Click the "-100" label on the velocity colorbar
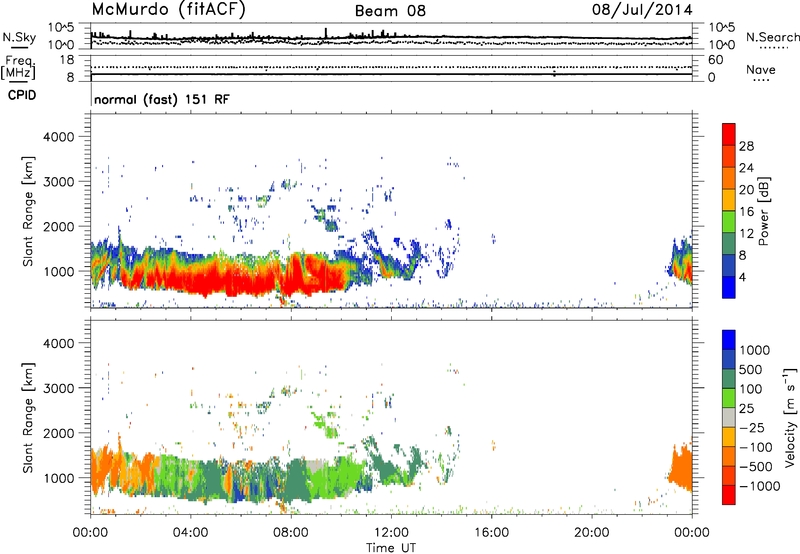 tap(755, 447)
